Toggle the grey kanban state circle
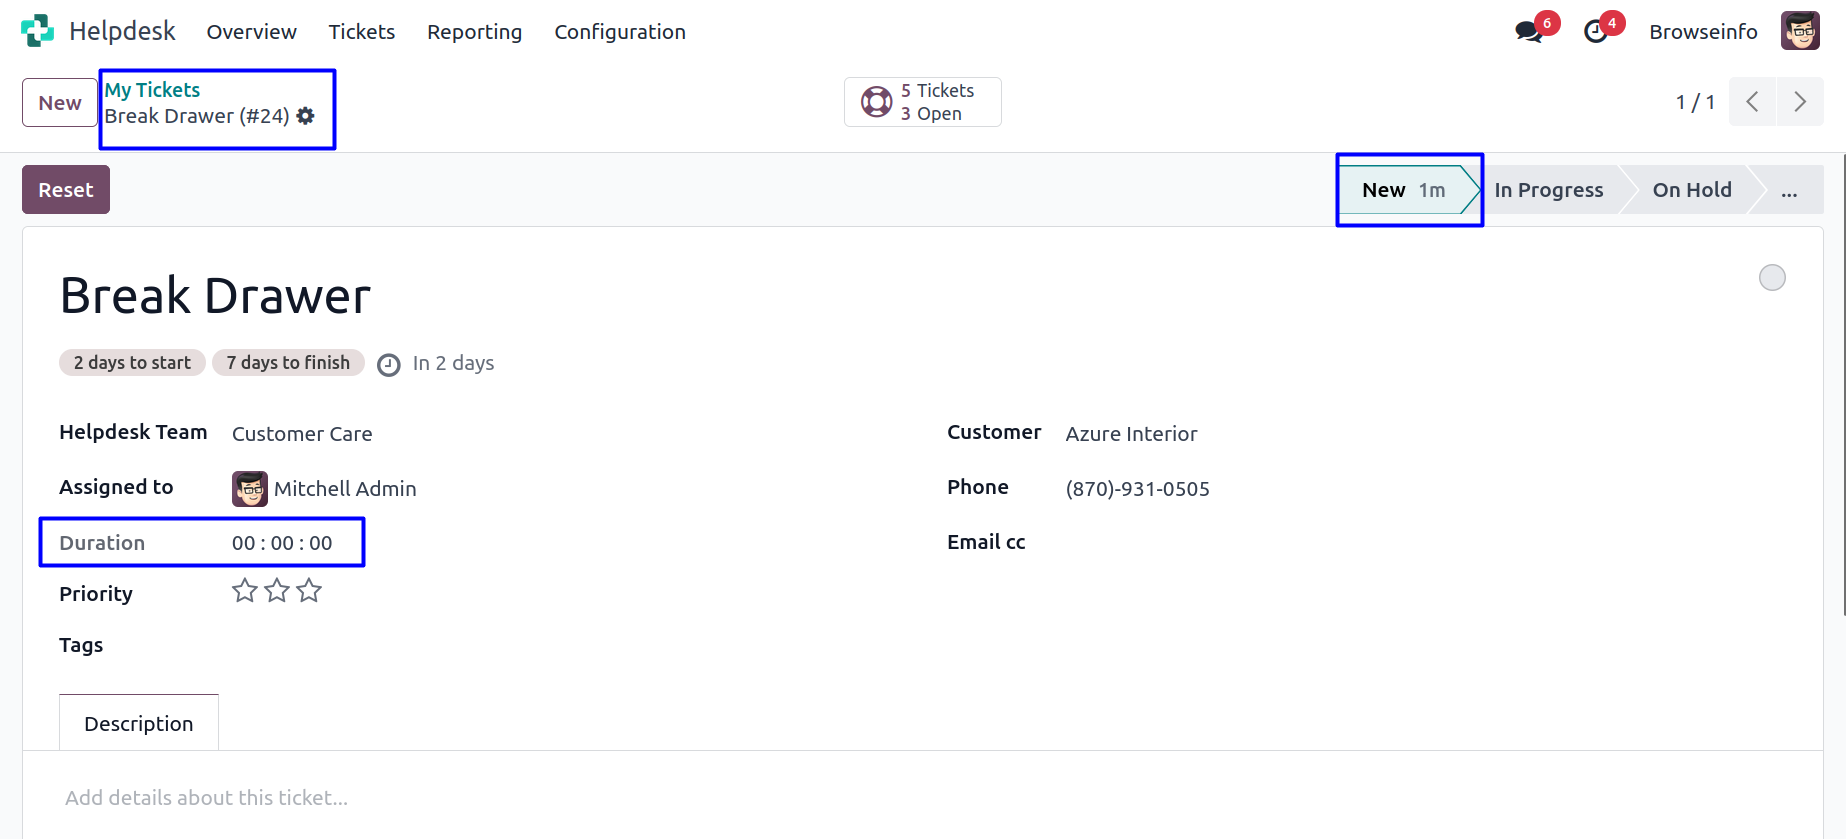The image size is (1846, 839). point(1772,277)
